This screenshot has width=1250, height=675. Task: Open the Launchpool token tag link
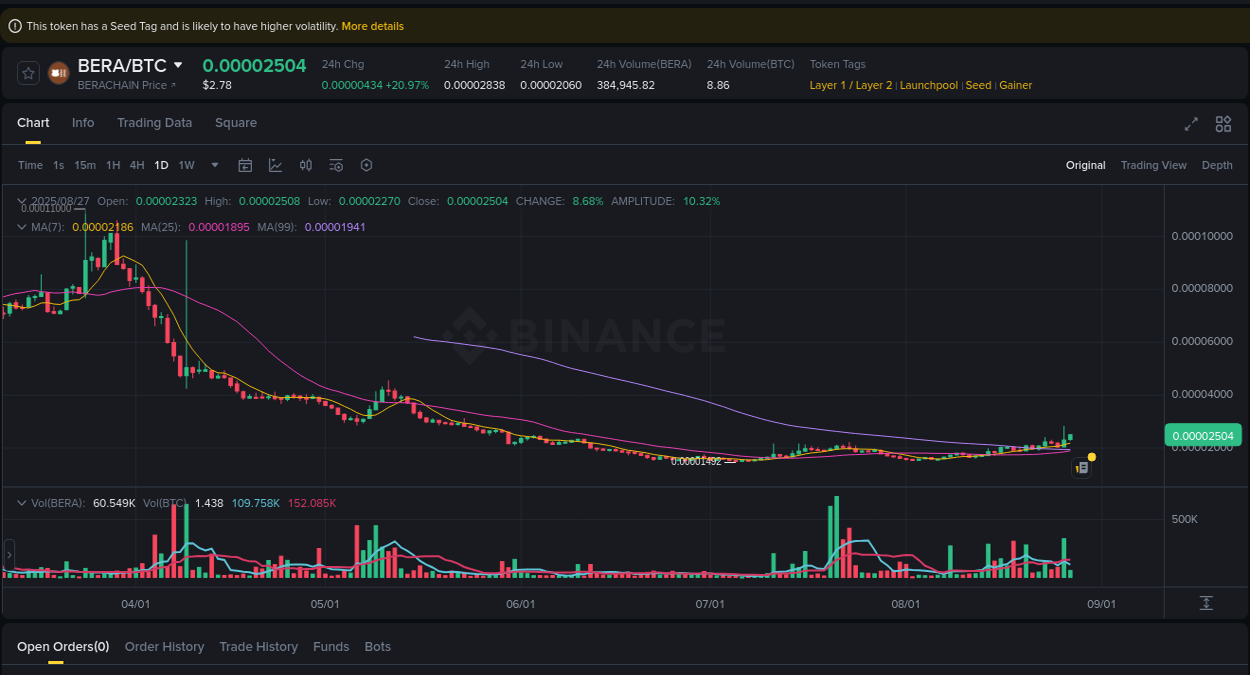tap(928, 85)
